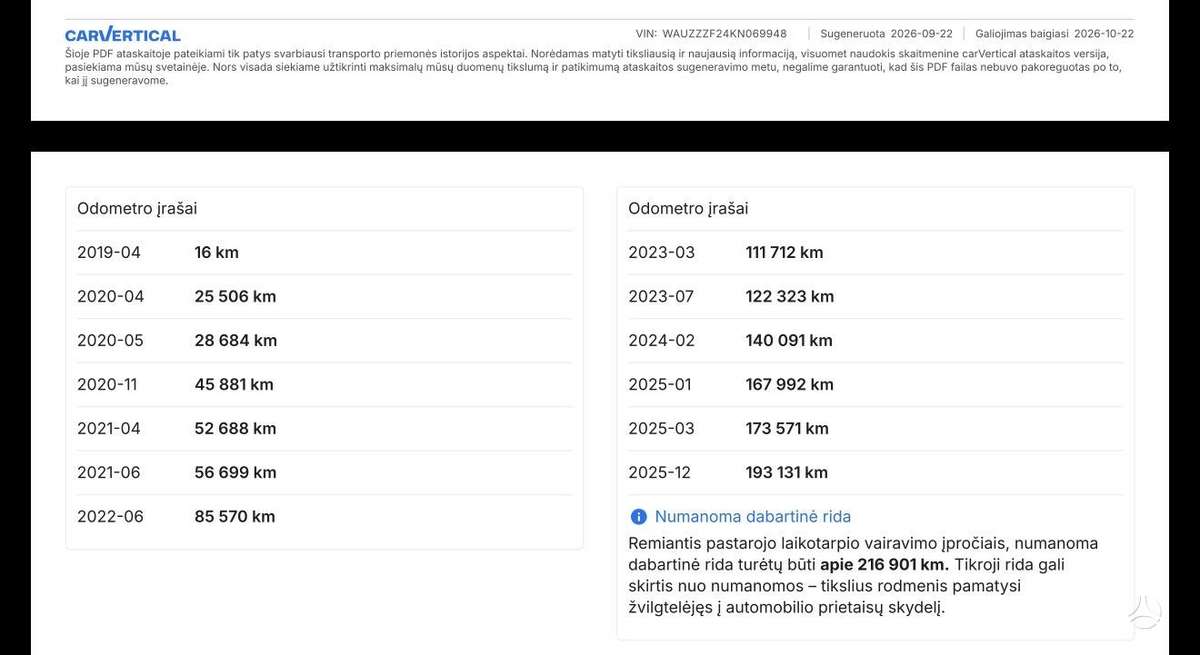Image resolution: width=1200 pixels, height=655 pixels.
Task: Click the 173 571 km reading
Action: (787, 429)
